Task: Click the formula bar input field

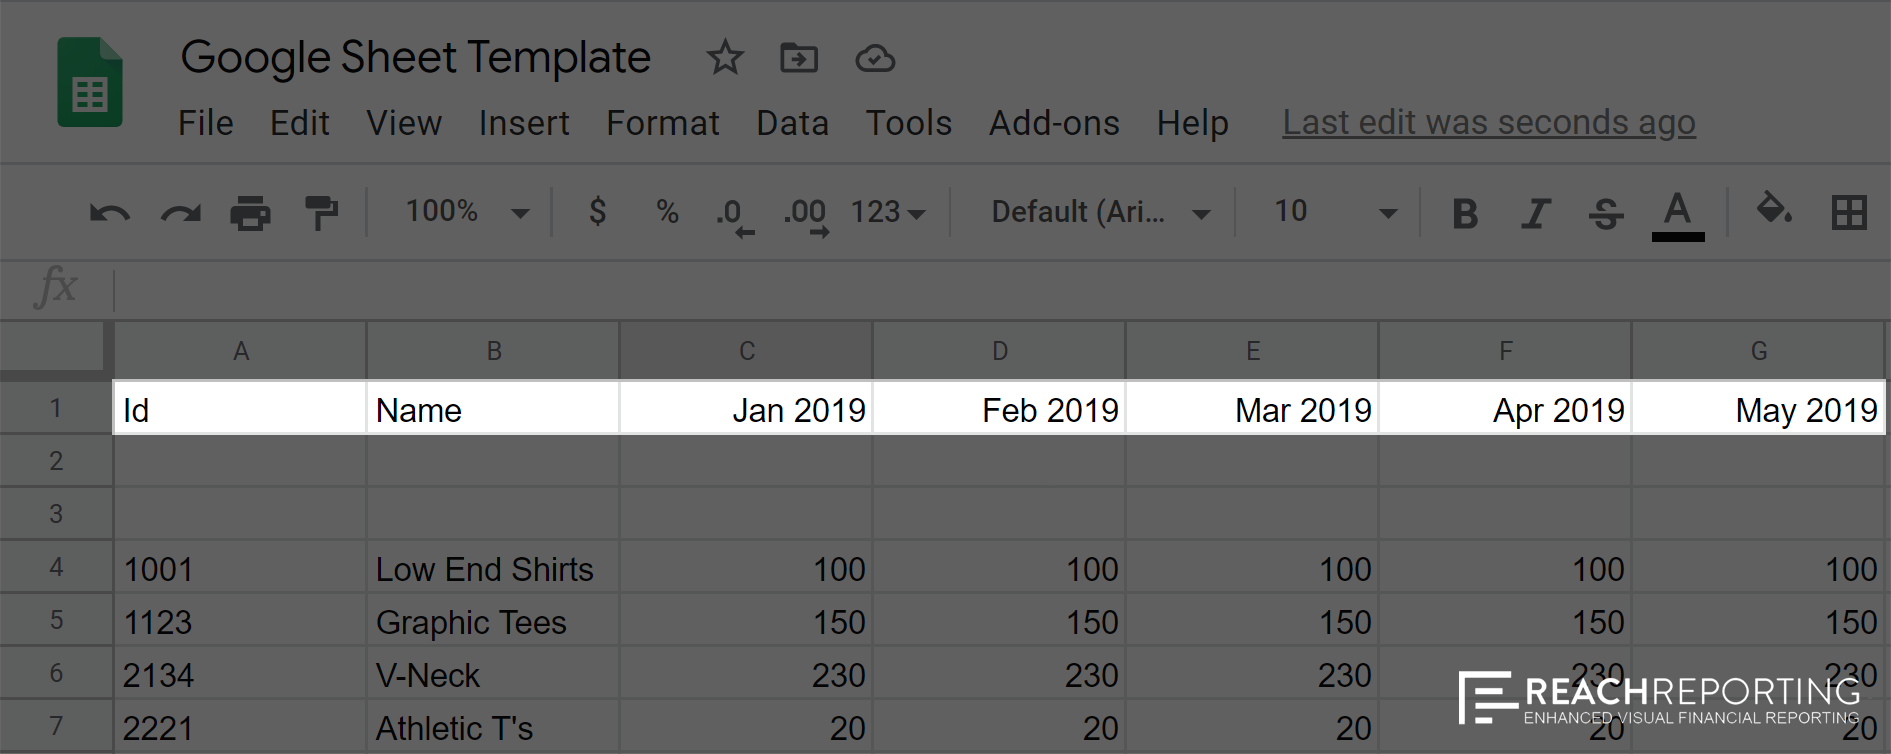Action: coord(600,289)
